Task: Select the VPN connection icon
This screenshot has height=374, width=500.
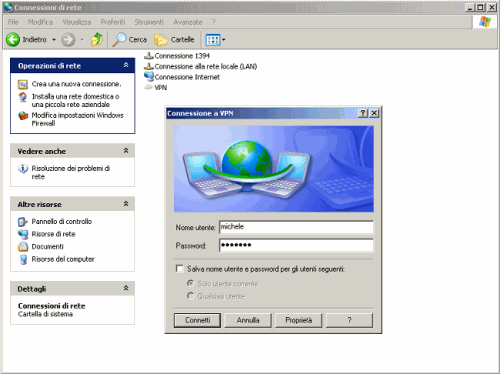Action: (148, 87)
